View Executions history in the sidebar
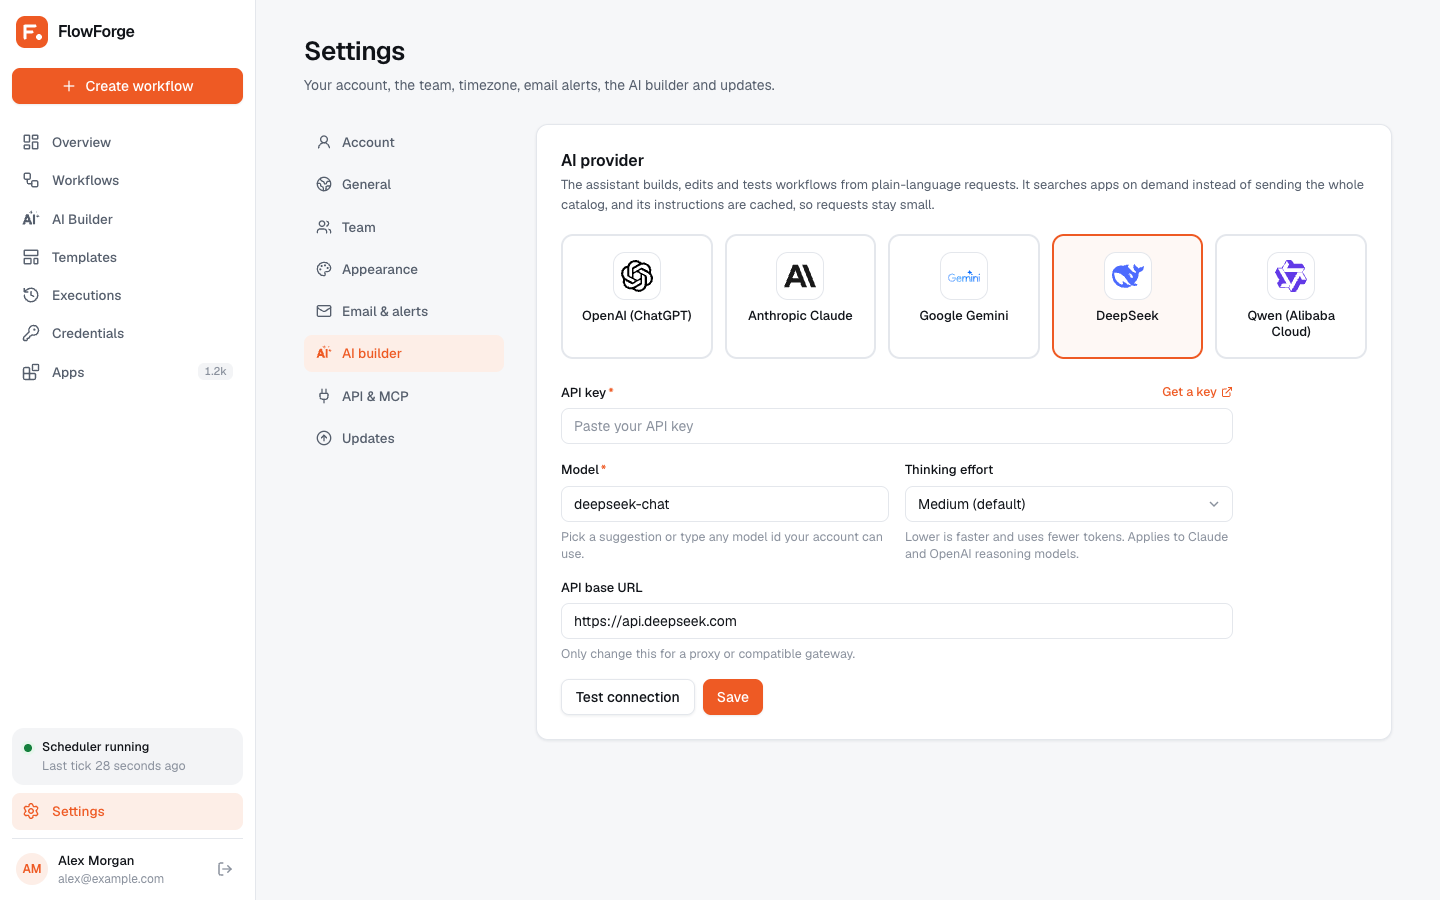 tap(127, 295)
